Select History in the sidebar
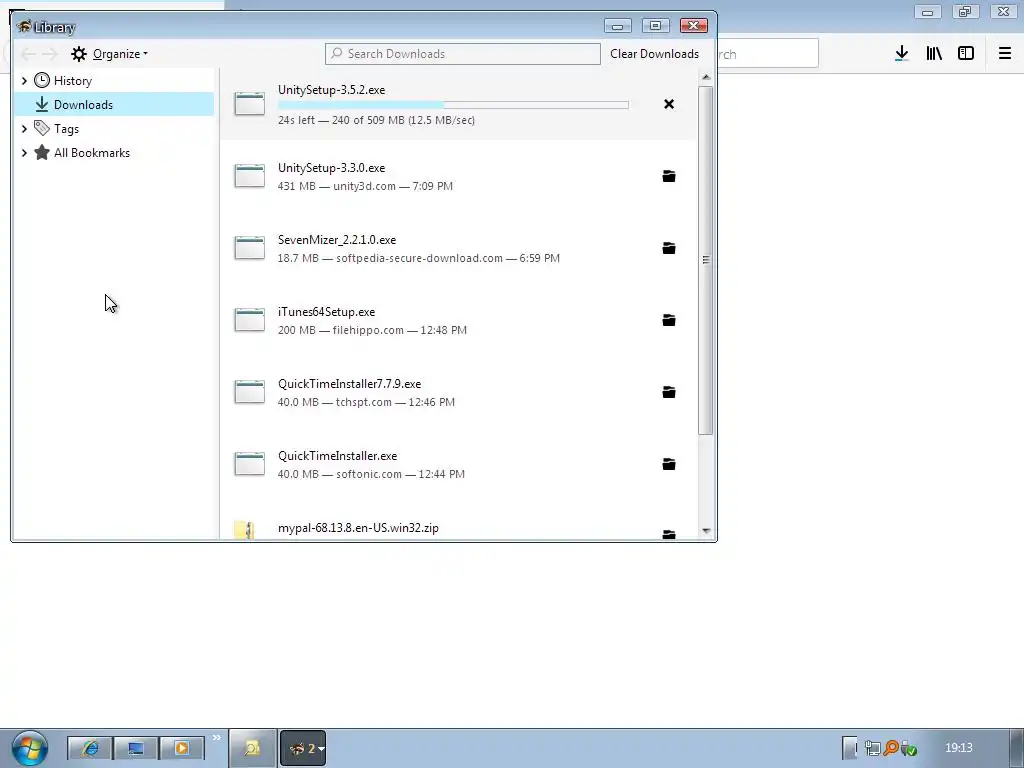Image resolution: width=1024 pixels, height=768 pixels. [72, 80]
